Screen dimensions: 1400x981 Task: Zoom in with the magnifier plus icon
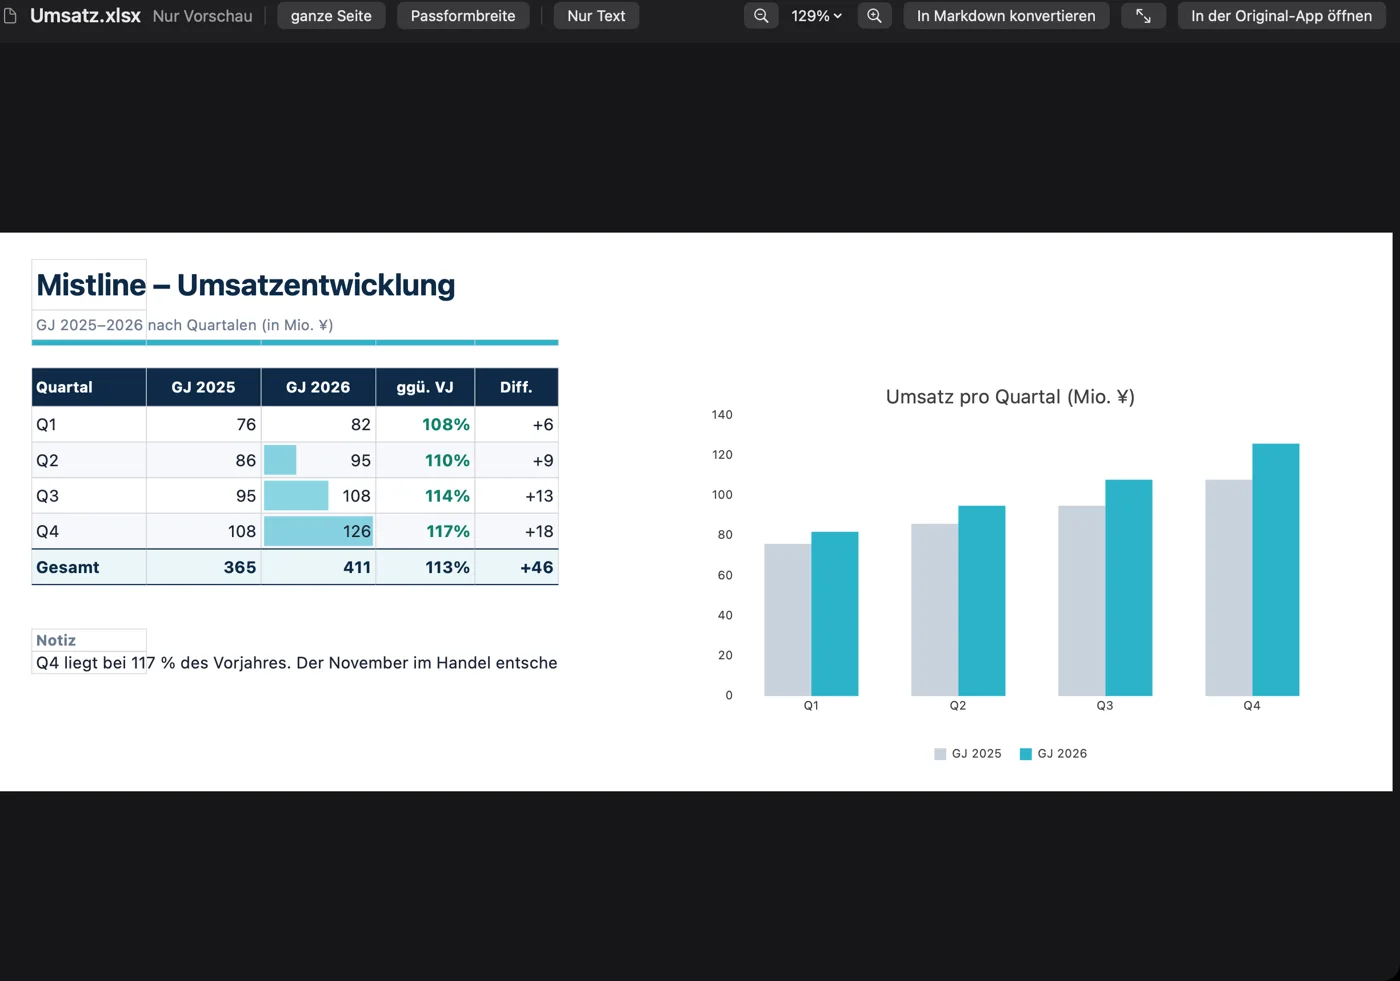click(x=874, y=16)
